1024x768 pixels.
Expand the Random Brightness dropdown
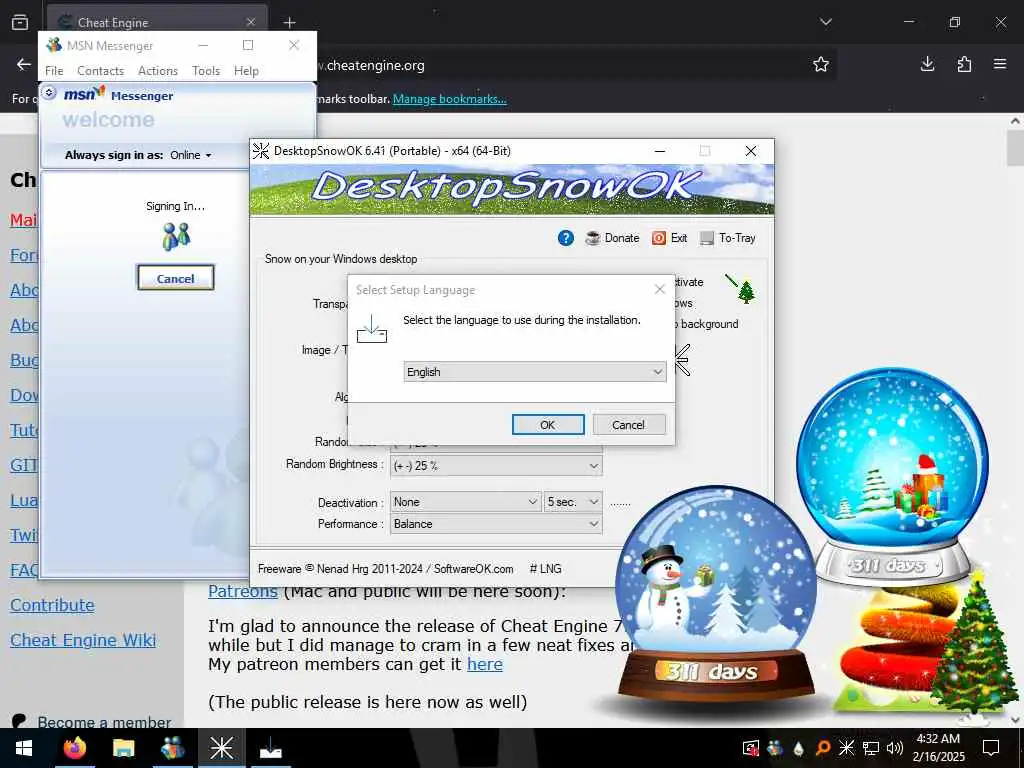496,466
